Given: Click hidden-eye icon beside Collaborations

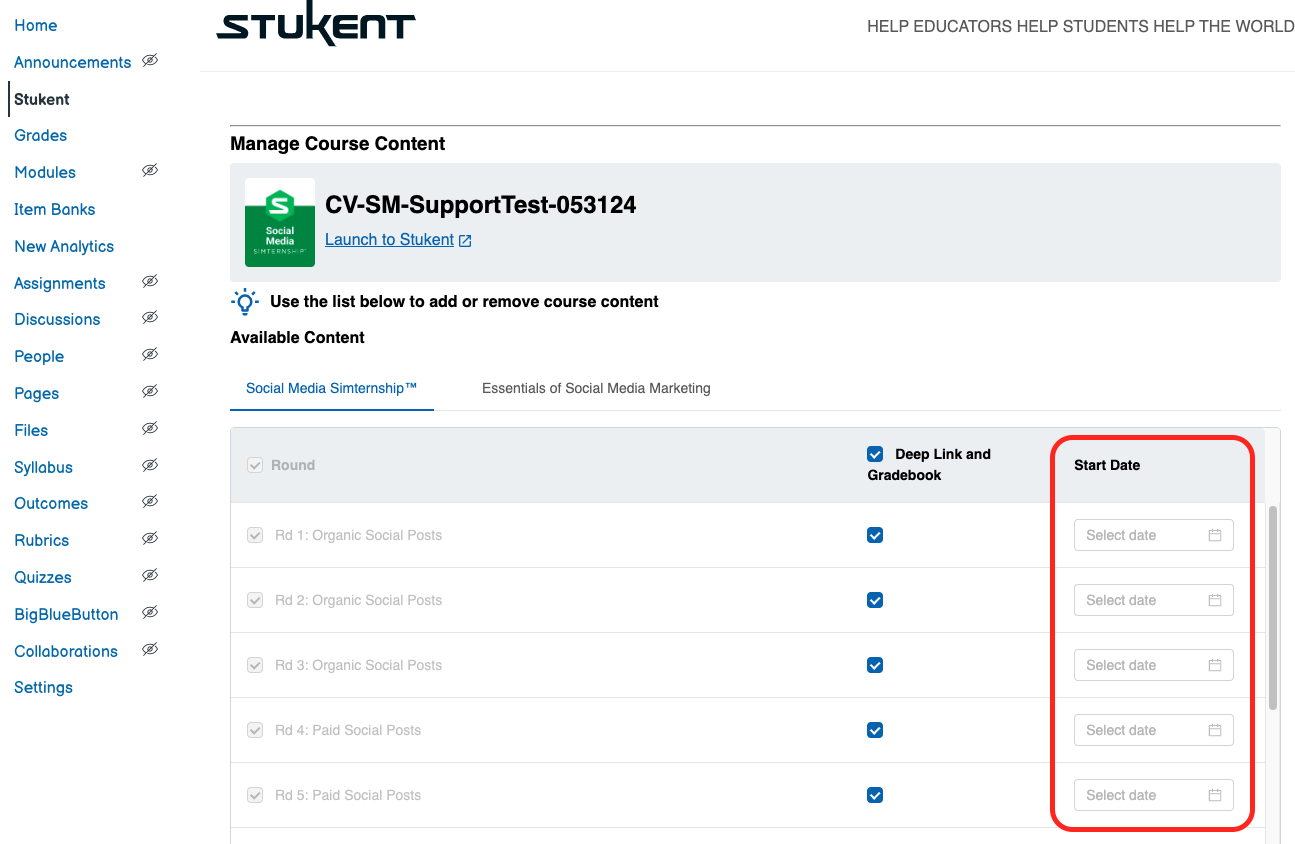Looking at the screenshot, I should [150, 650].
